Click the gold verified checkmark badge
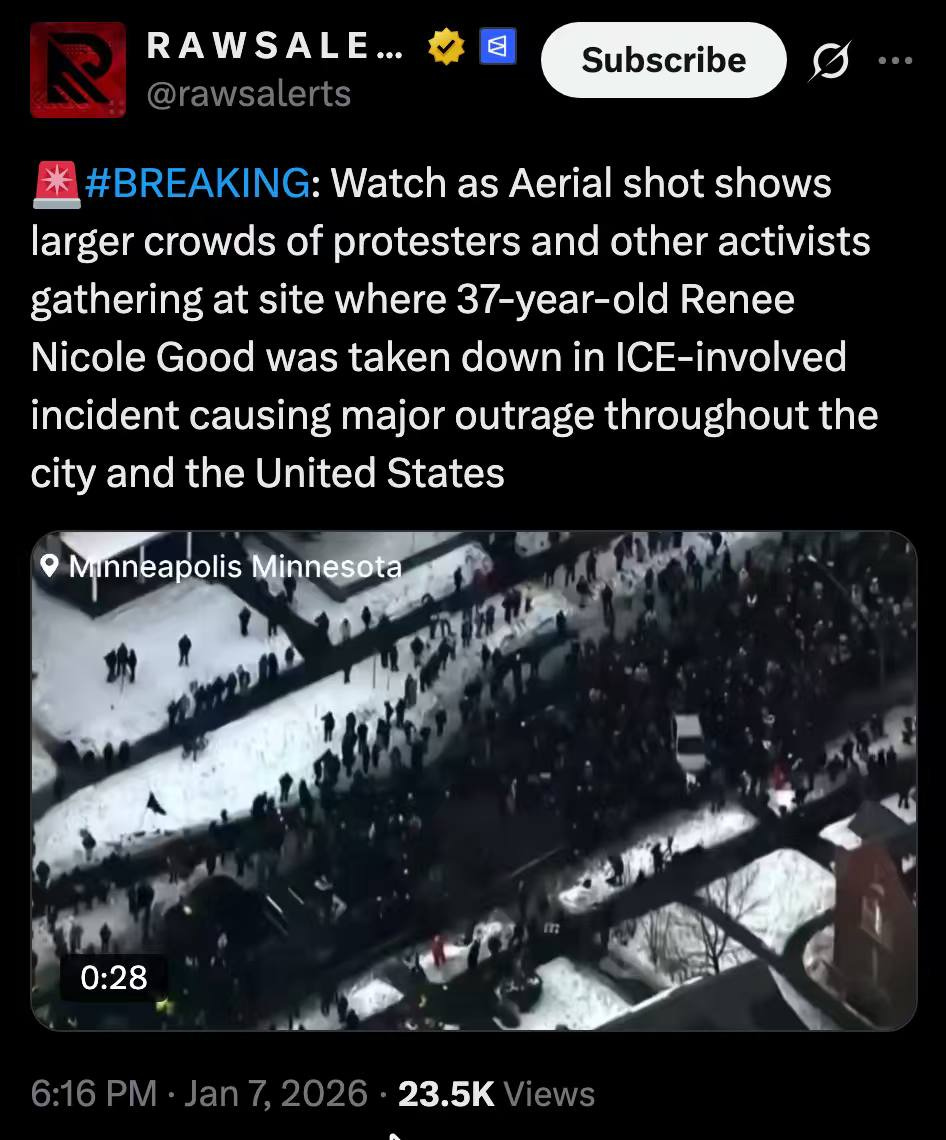This screenshot has width=946, height=1140. tap(446, 47)
